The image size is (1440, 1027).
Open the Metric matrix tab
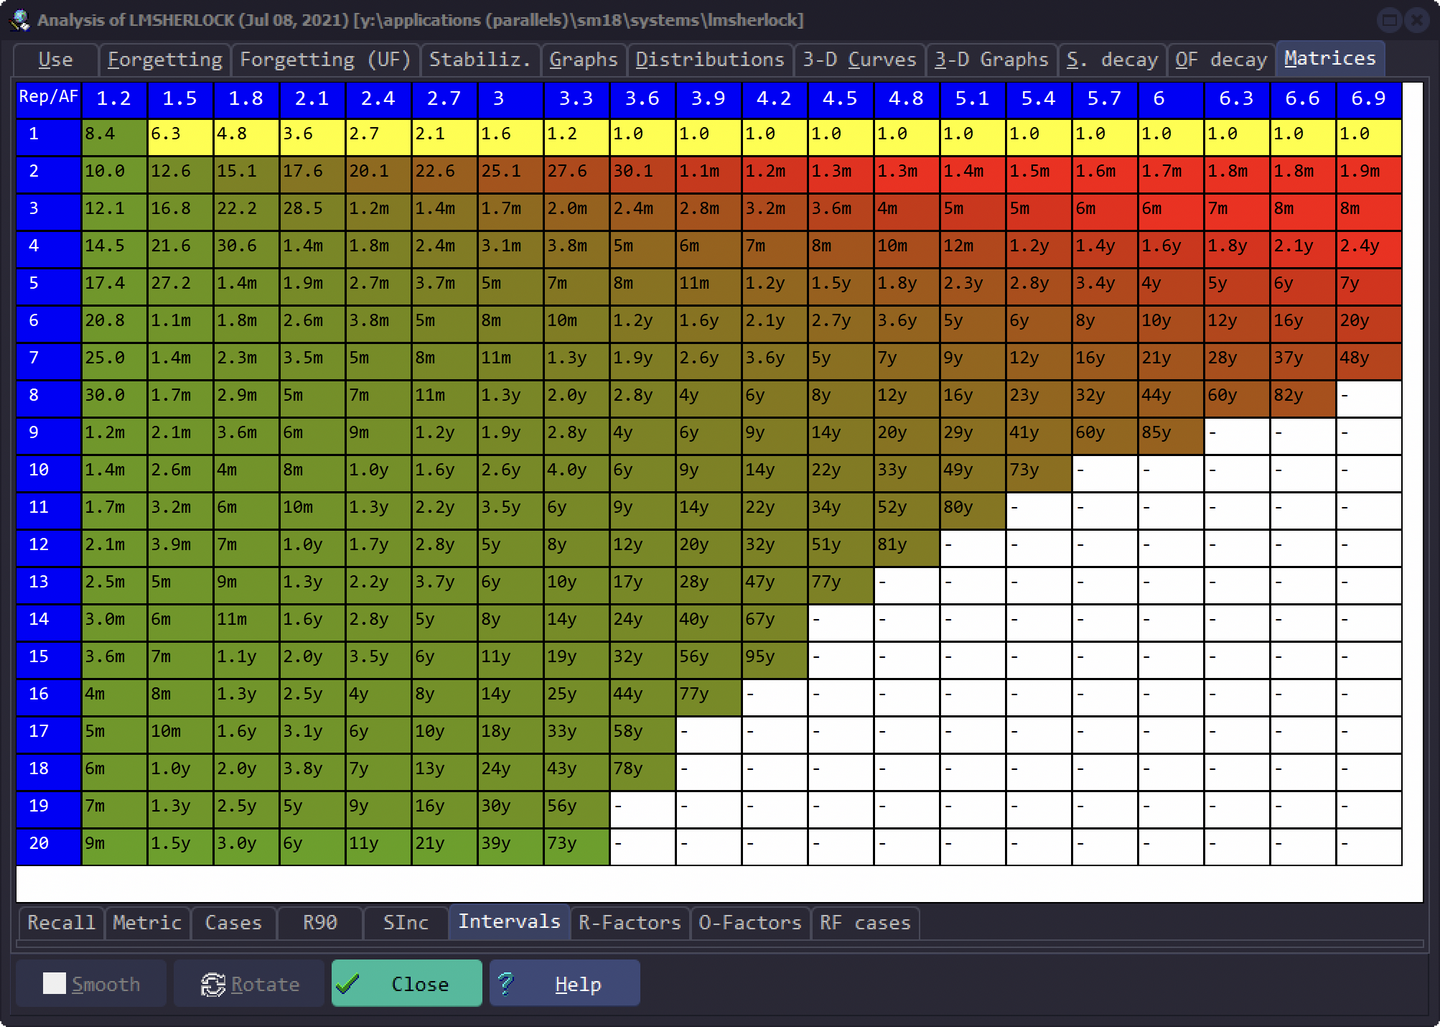tap(147, 923)
